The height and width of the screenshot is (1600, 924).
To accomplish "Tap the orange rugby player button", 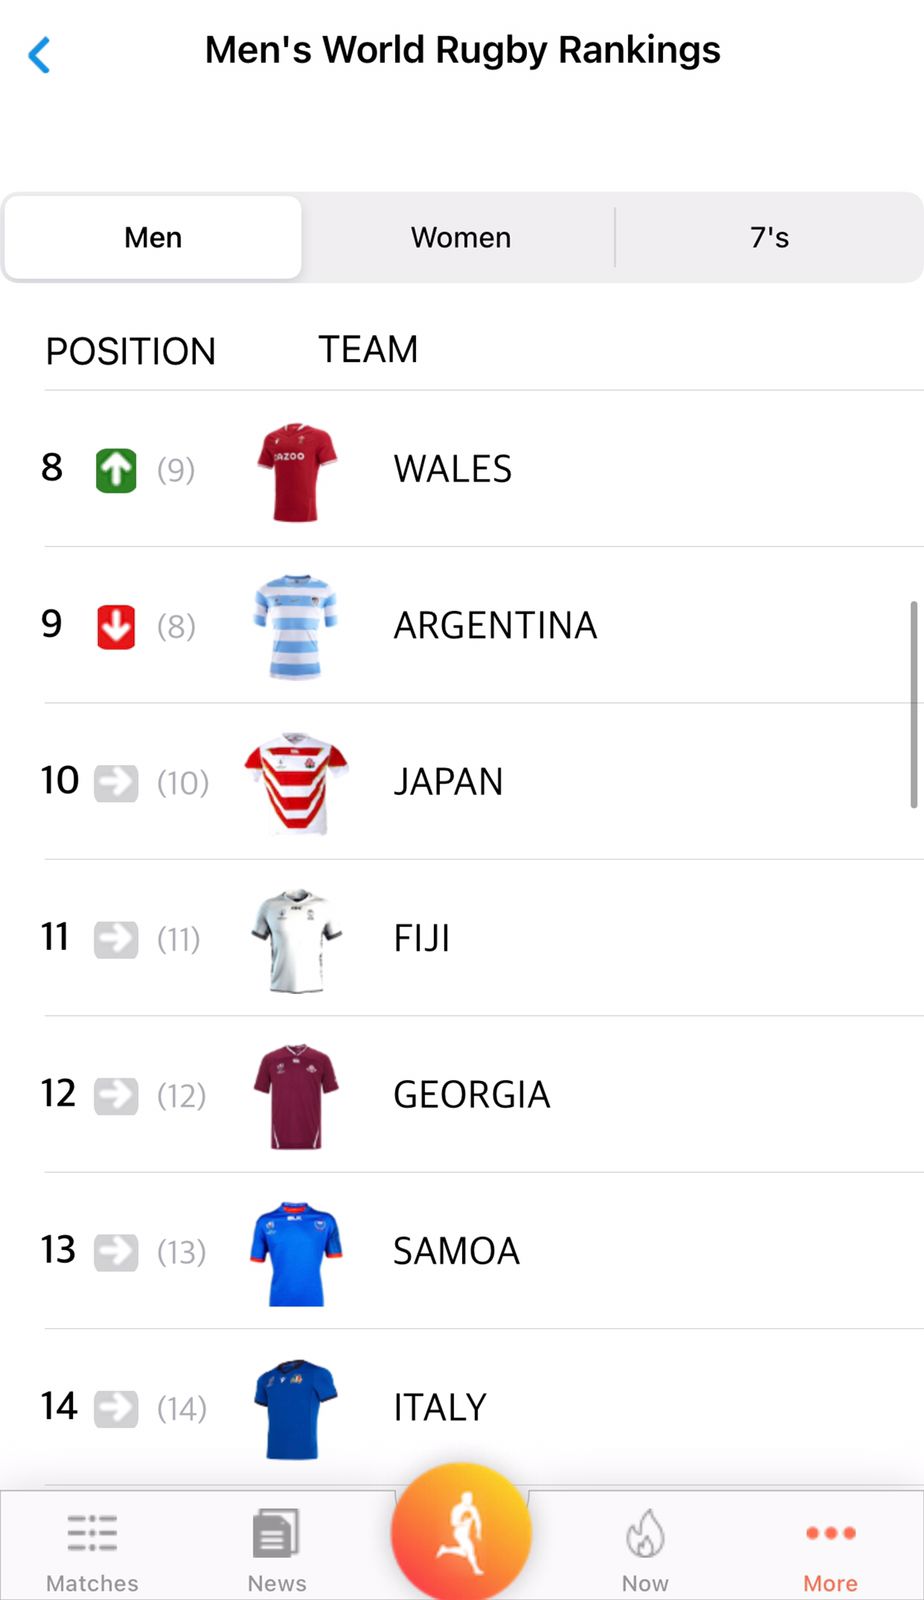I will 461,1531.
